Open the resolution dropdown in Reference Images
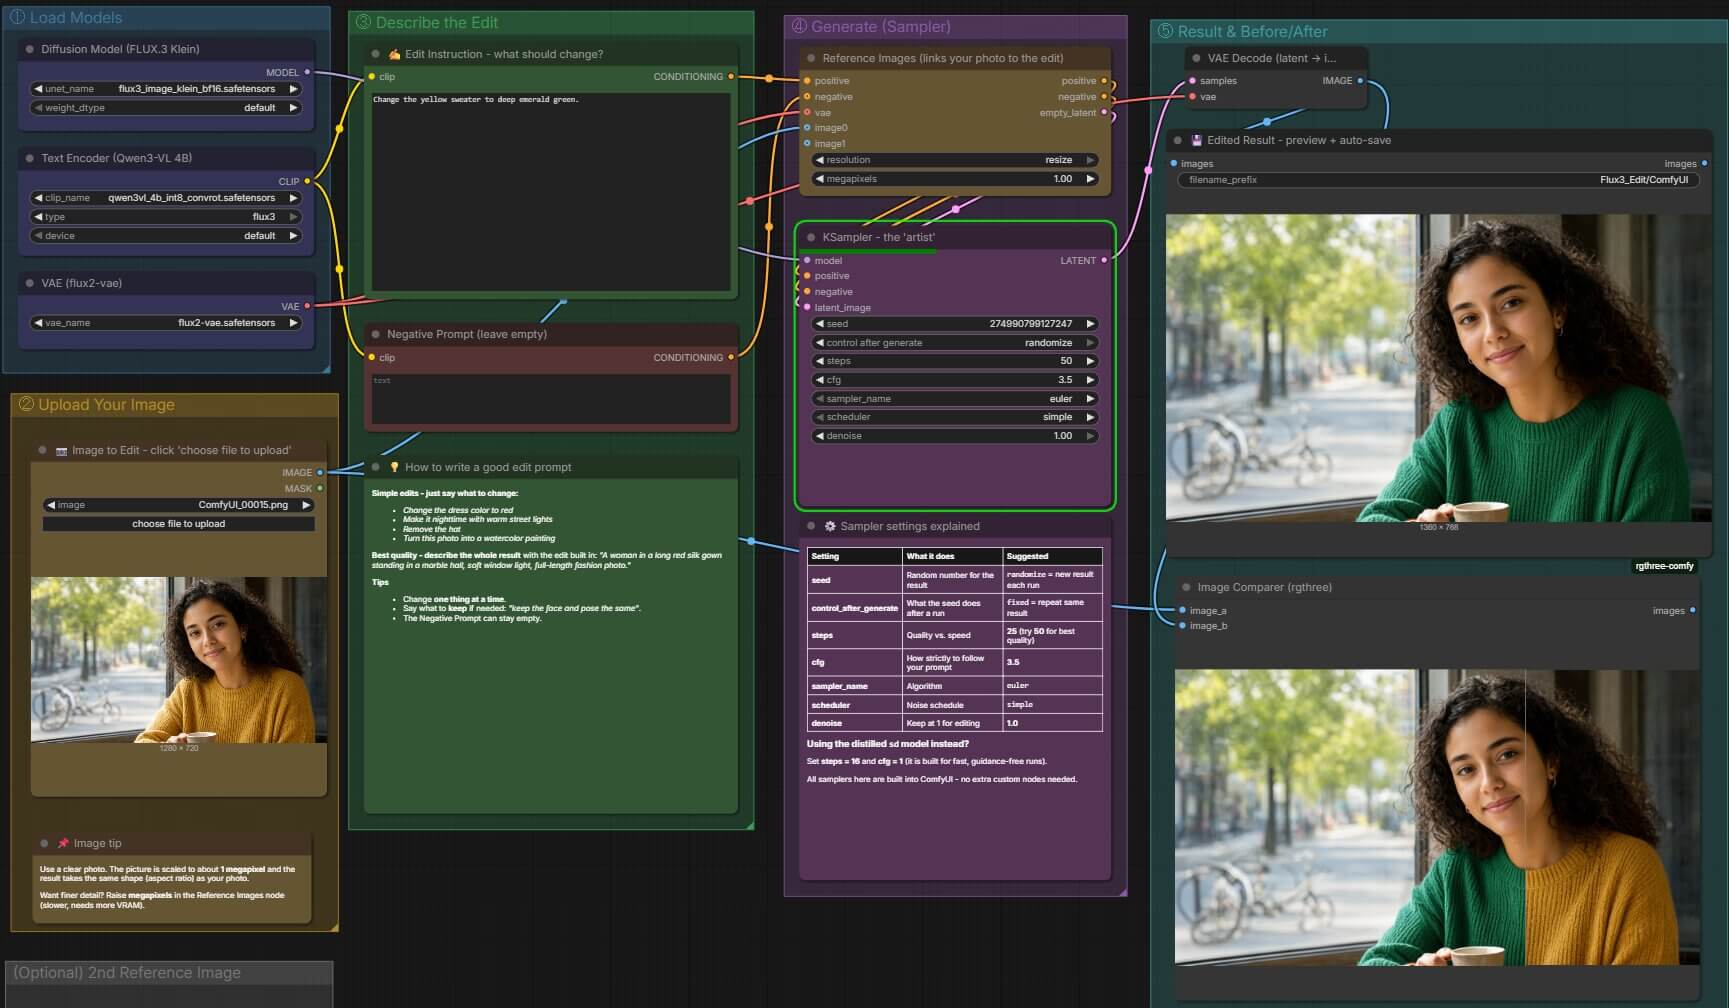 point(955,160)
